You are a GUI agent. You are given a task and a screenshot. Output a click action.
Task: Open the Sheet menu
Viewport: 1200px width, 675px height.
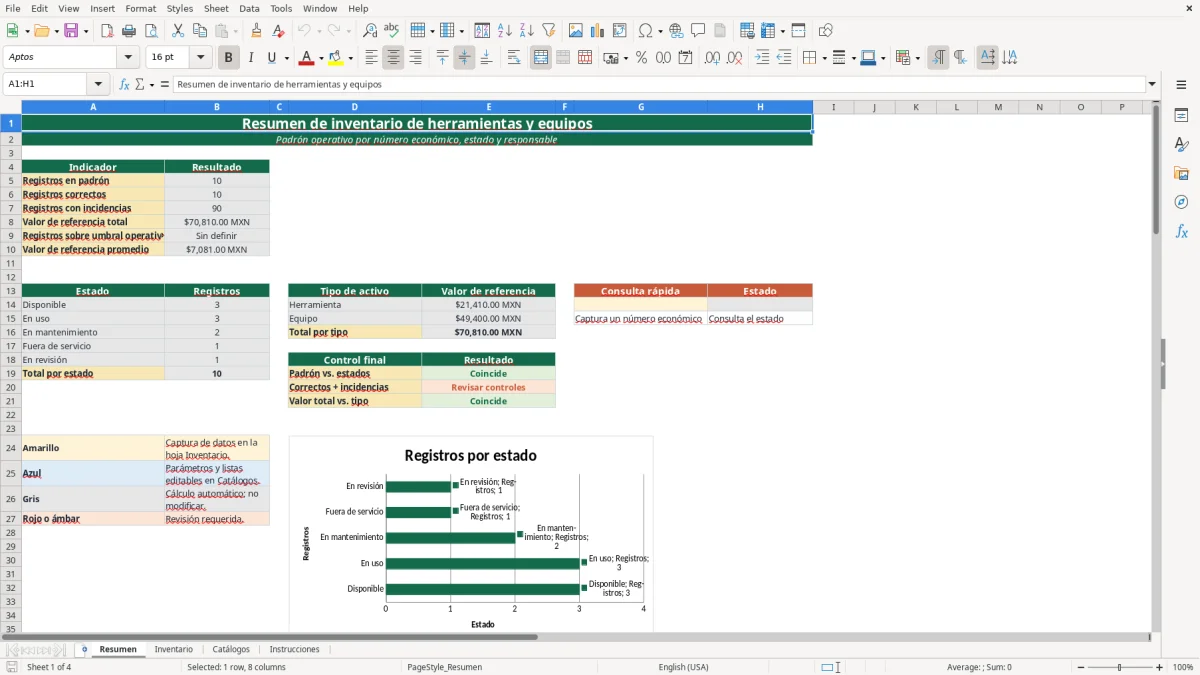[x=216, y=8]
